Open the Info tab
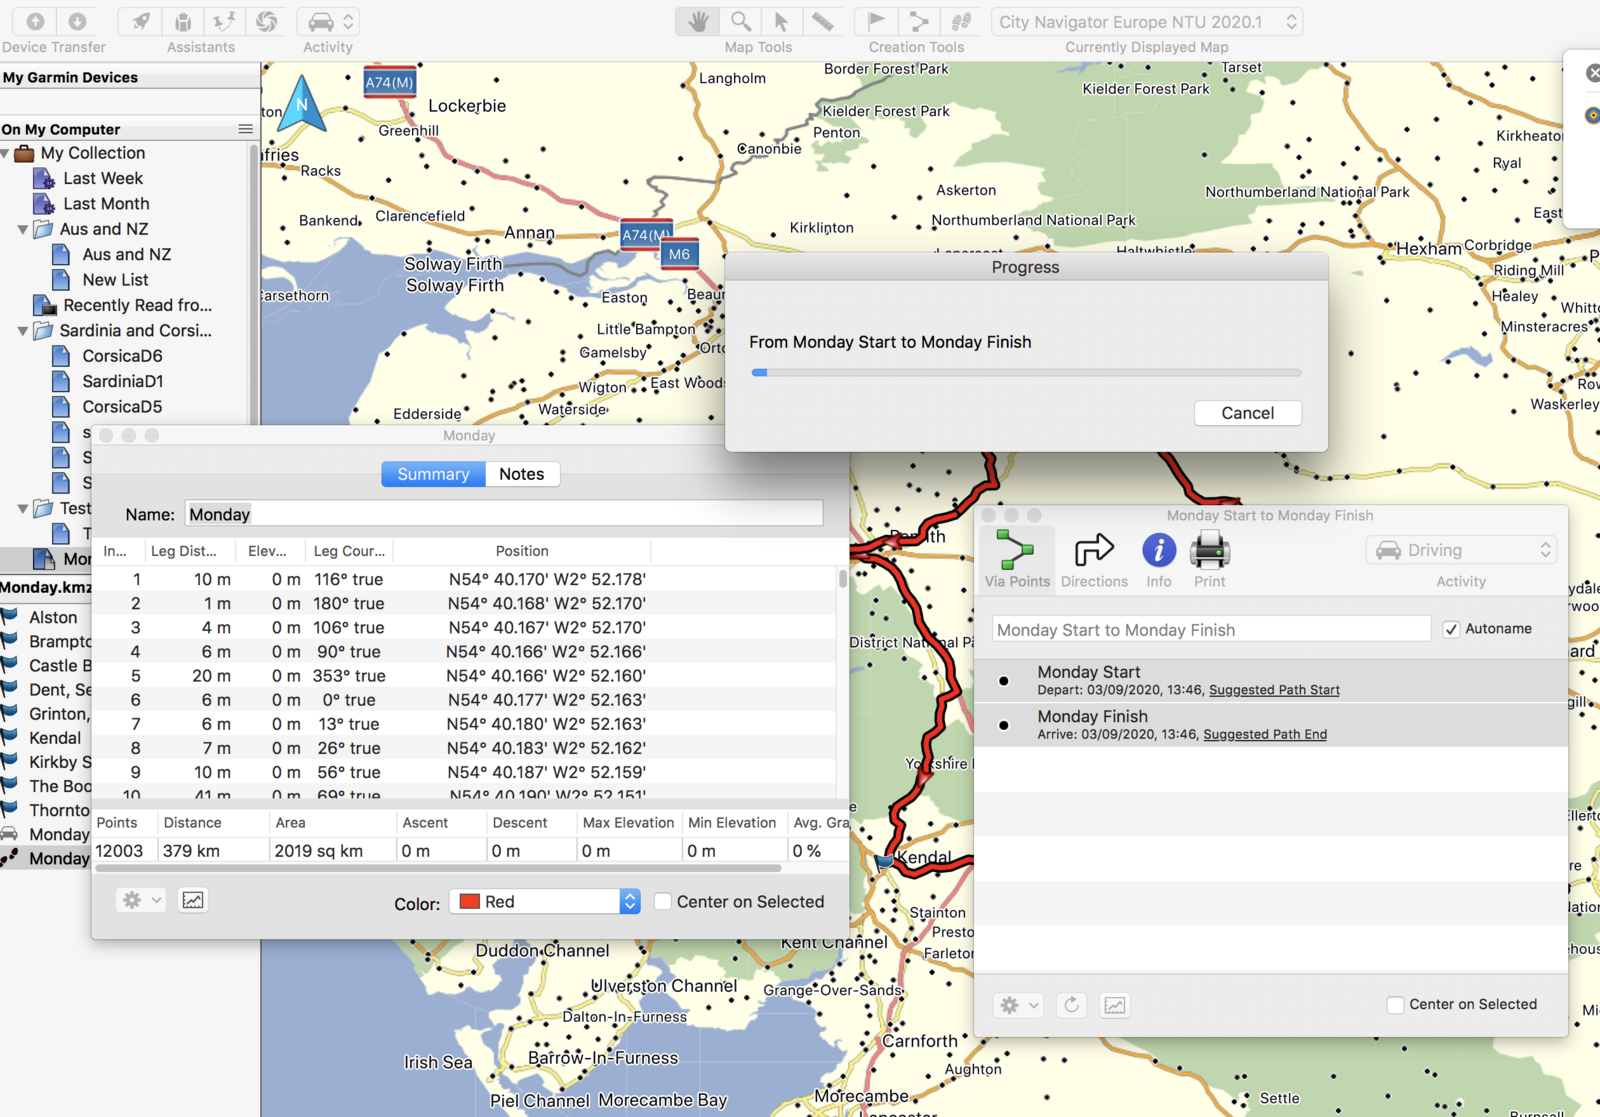Screen dimensions: 1600x1117 tap(1159, 559)
